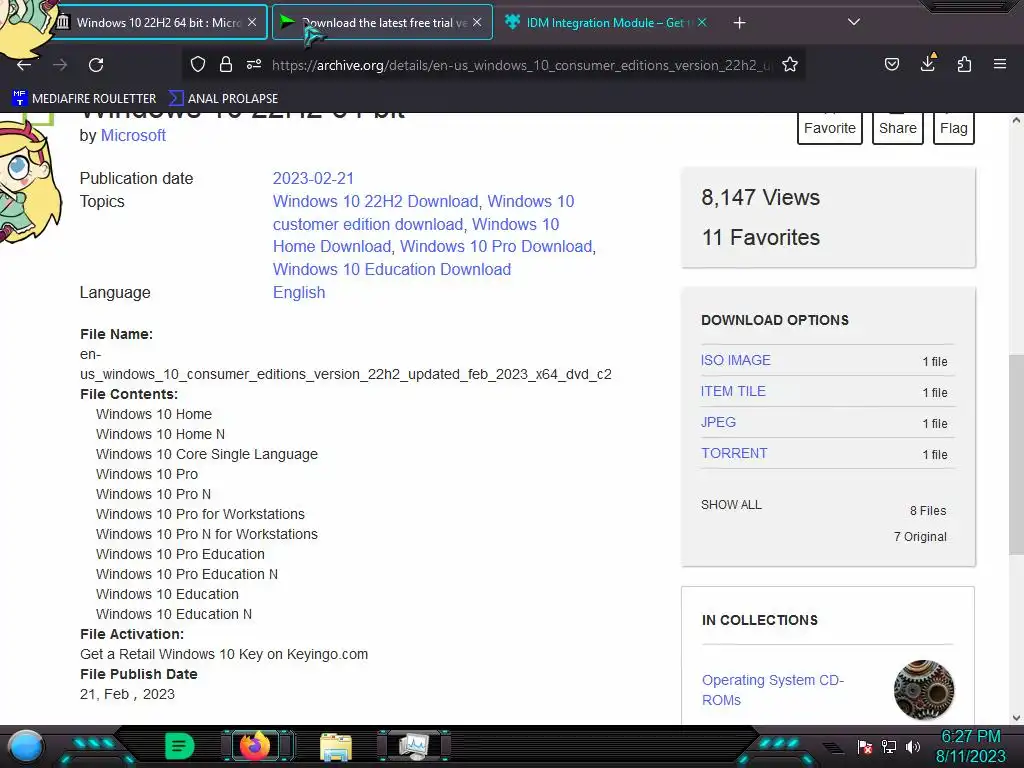Open the Start orb button
The width and height of the screenshot is (1024, 768).
(25, 746)
